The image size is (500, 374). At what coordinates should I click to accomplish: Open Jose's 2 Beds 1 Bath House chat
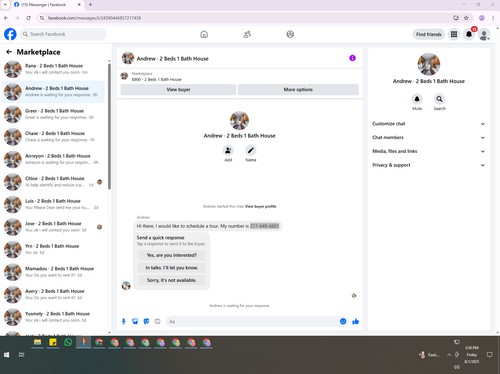pos(53,227)
